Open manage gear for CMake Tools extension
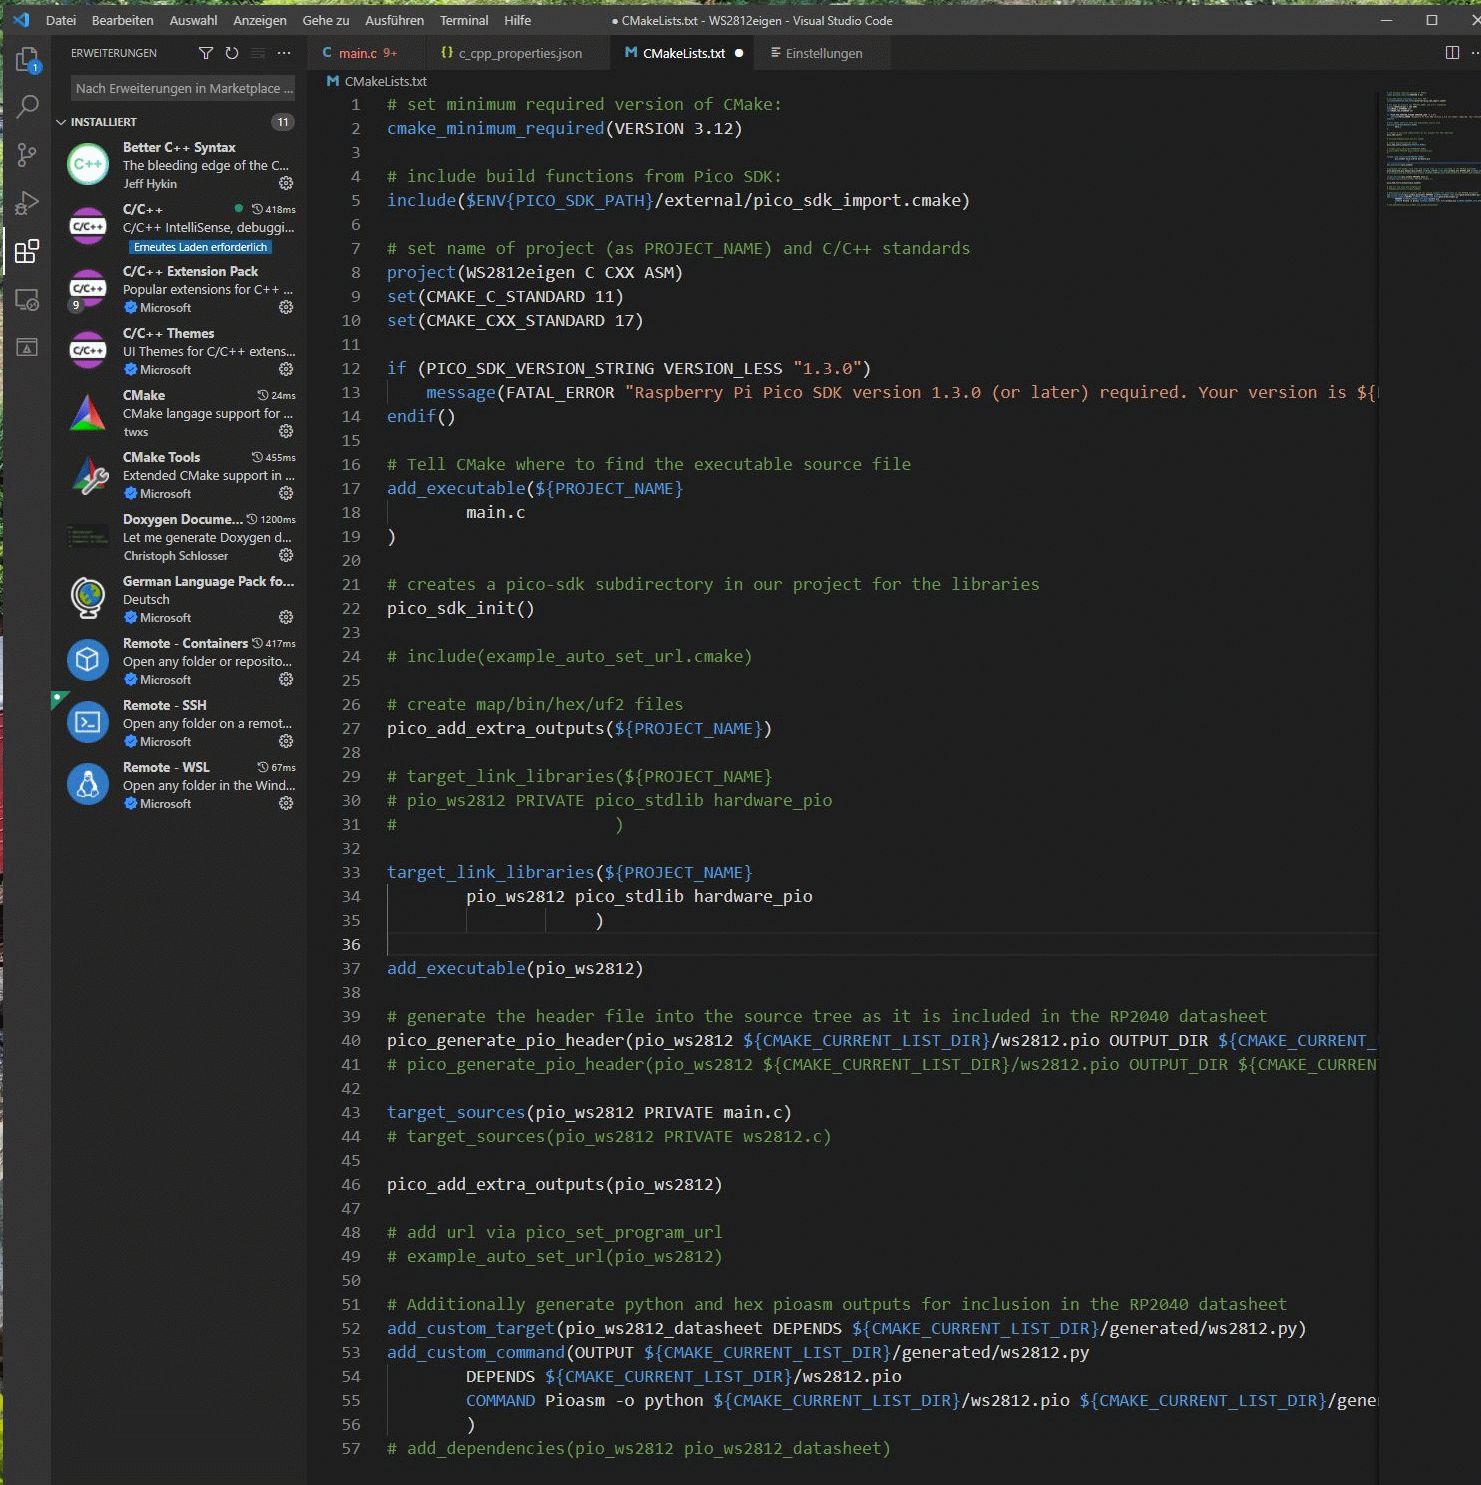Screen dimensions: 1481x1485 (x=286, y=493)
